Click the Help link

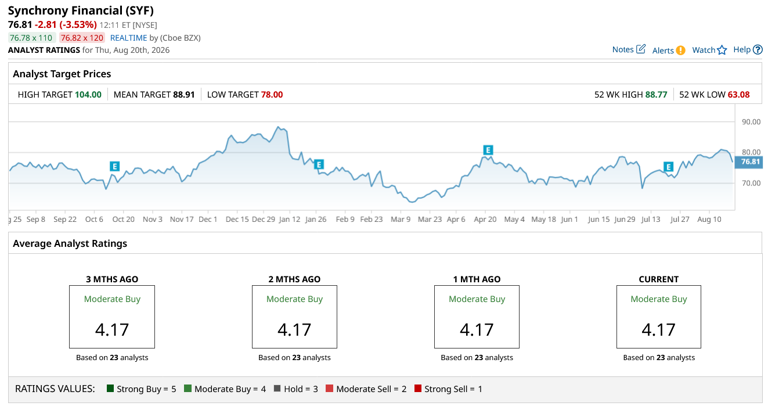pyautogui.click(x=742, y=49)
